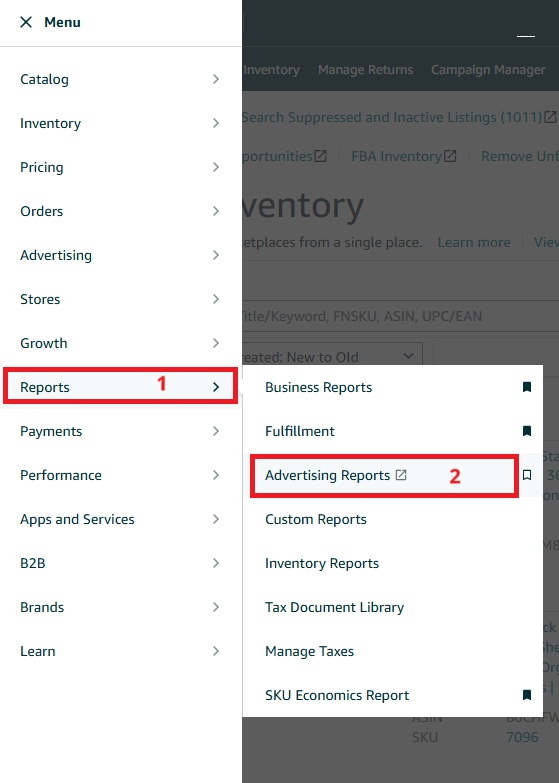Screen dimensions: 559x783
Task: Click external link icon next to FBA Inventory
Action: [x=450, y=156]
